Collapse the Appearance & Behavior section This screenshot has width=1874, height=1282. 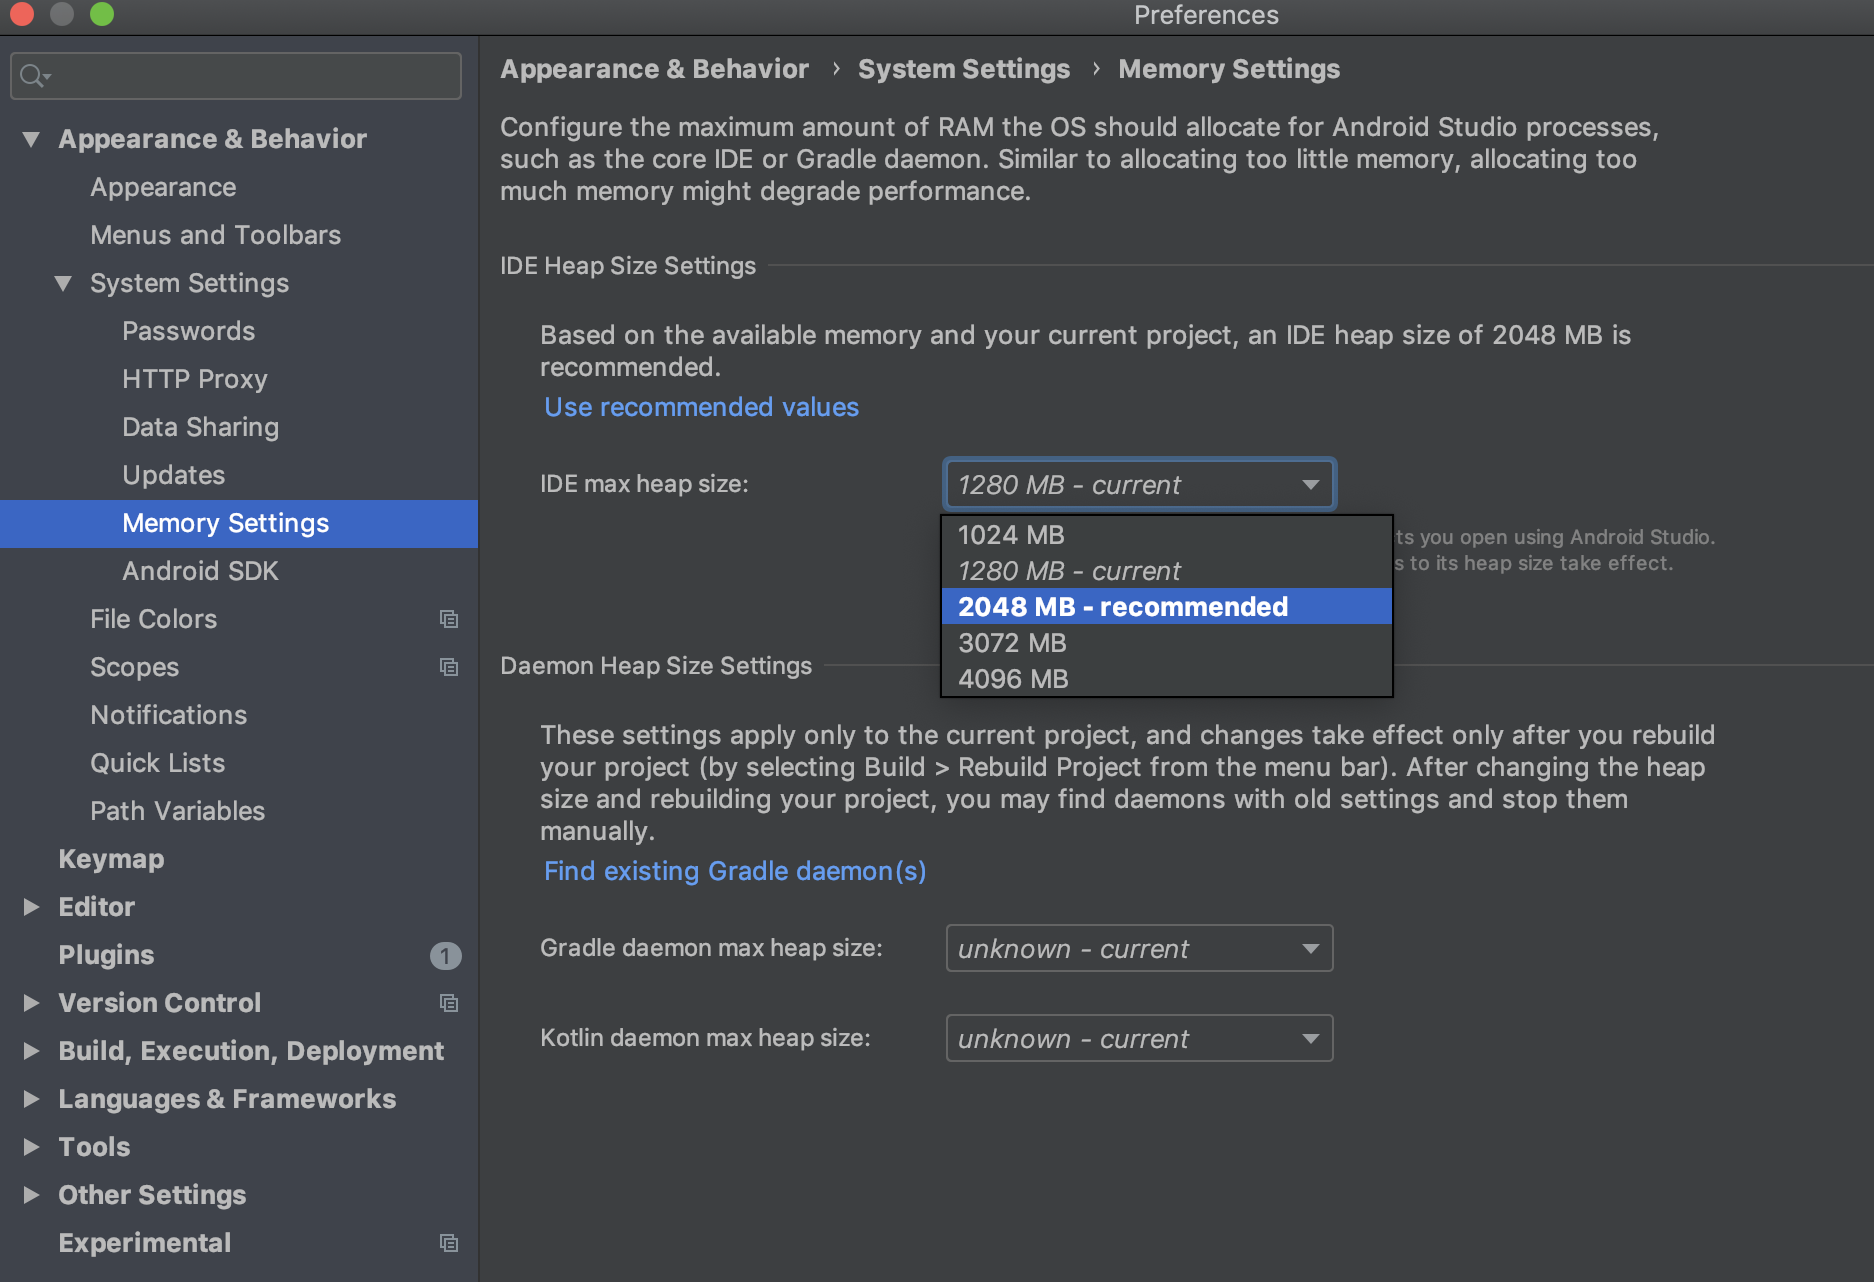pyautogui.click(x=31, y=139)
